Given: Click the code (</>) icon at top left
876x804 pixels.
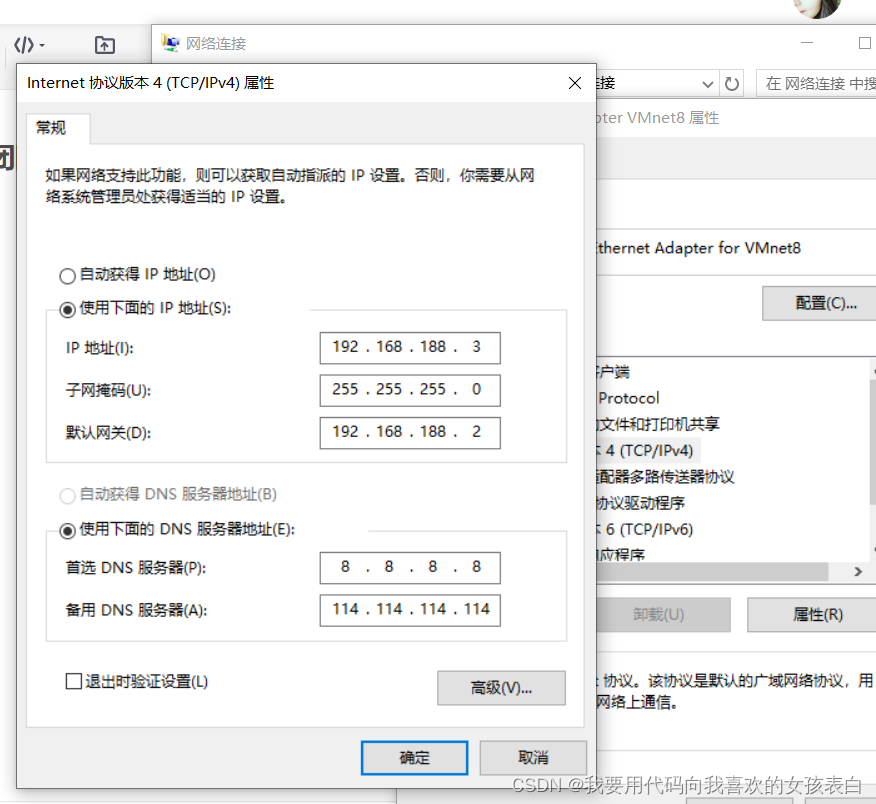Looking at the screenshot, I should pyautogui.click(x=24, y=44).
